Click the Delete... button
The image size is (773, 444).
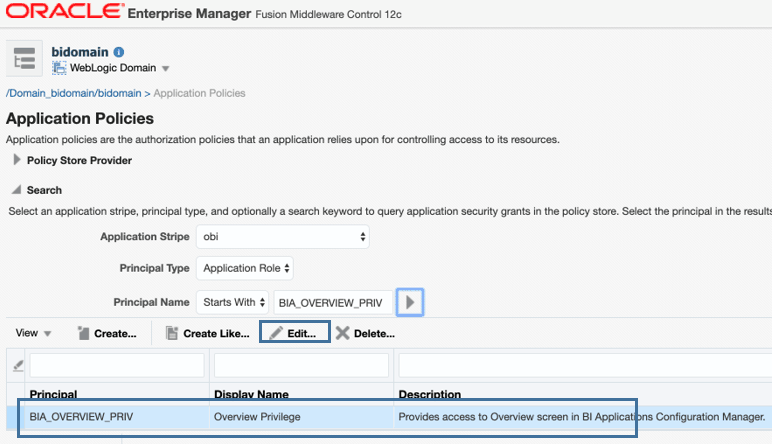[x=365, y=334]
